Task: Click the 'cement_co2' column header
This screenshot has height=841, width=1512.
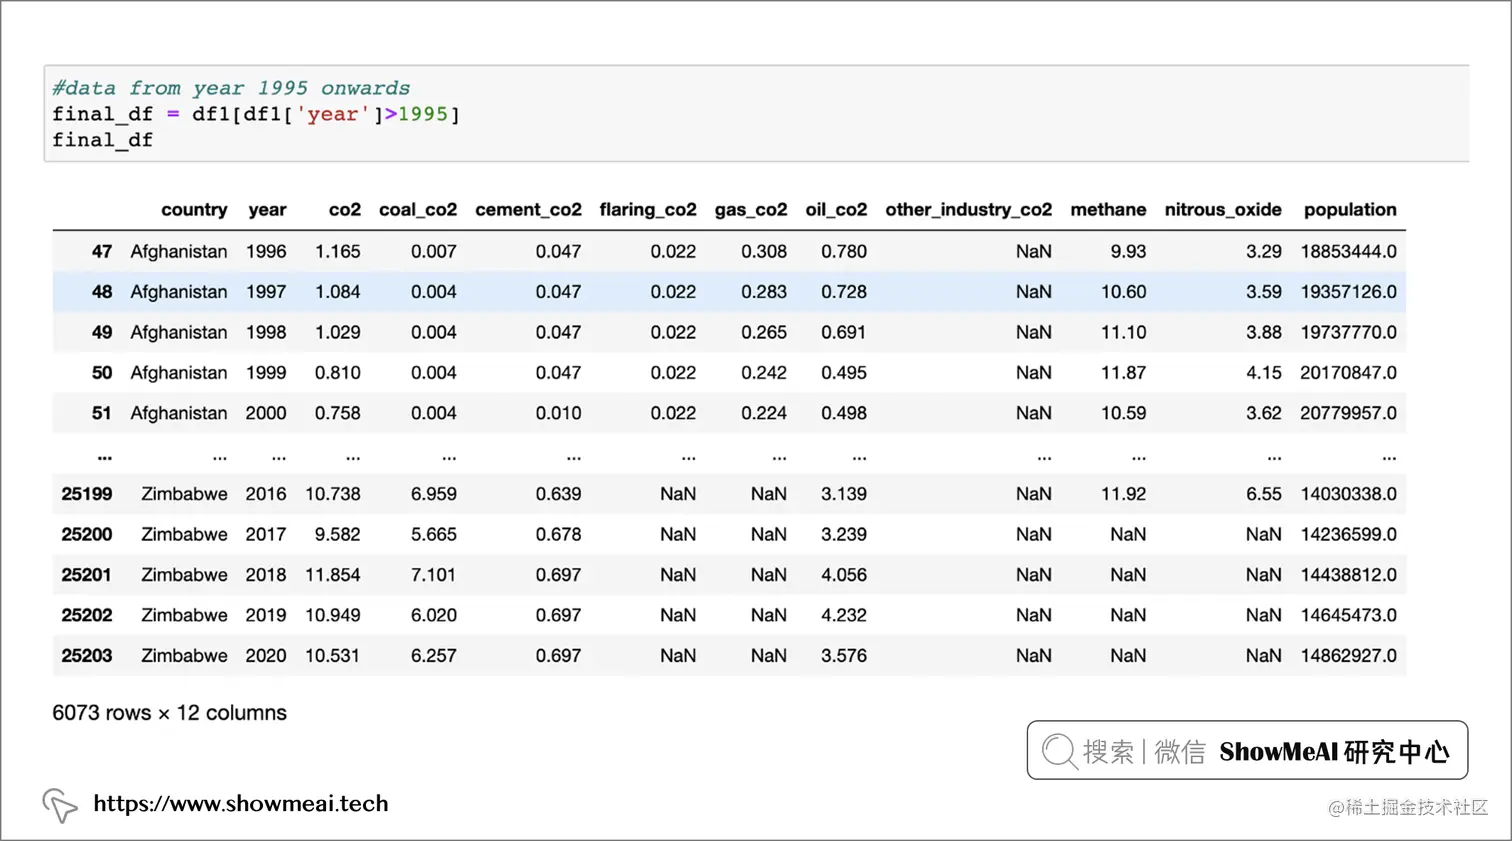Action: [x=528, y=210]
